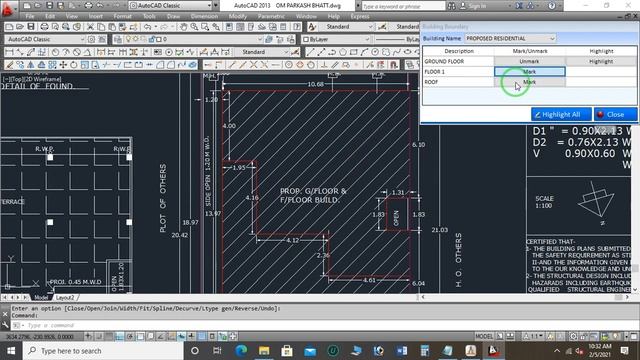Click Mark for FLOOR 1
Viewport: 640px width, 360px height.
529,71
